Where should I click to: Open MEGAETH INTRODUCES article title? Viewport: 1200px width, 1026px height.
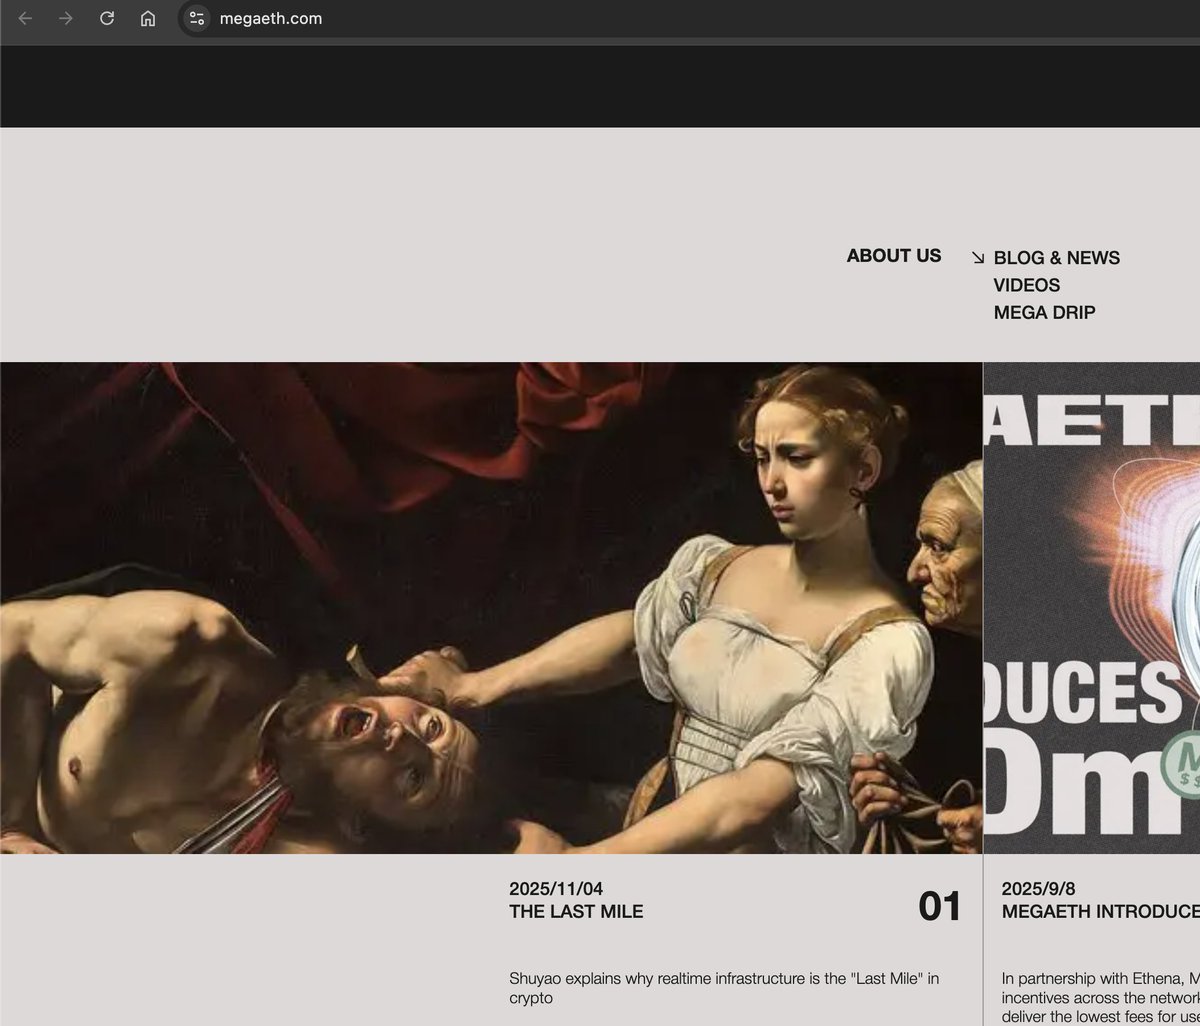[x=1100, y=911]
